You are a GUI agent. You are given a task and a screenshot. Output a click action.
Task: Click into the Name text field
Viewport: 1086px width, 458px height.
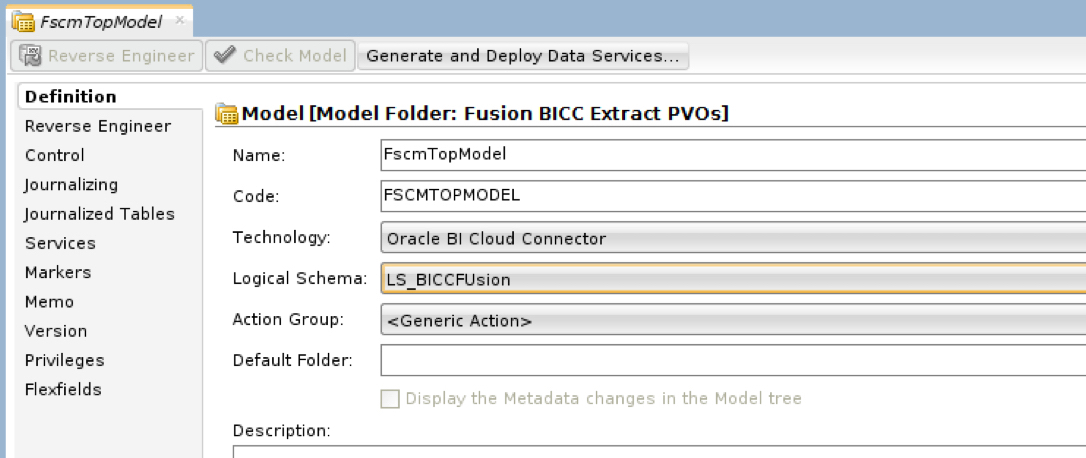point(732,156)
